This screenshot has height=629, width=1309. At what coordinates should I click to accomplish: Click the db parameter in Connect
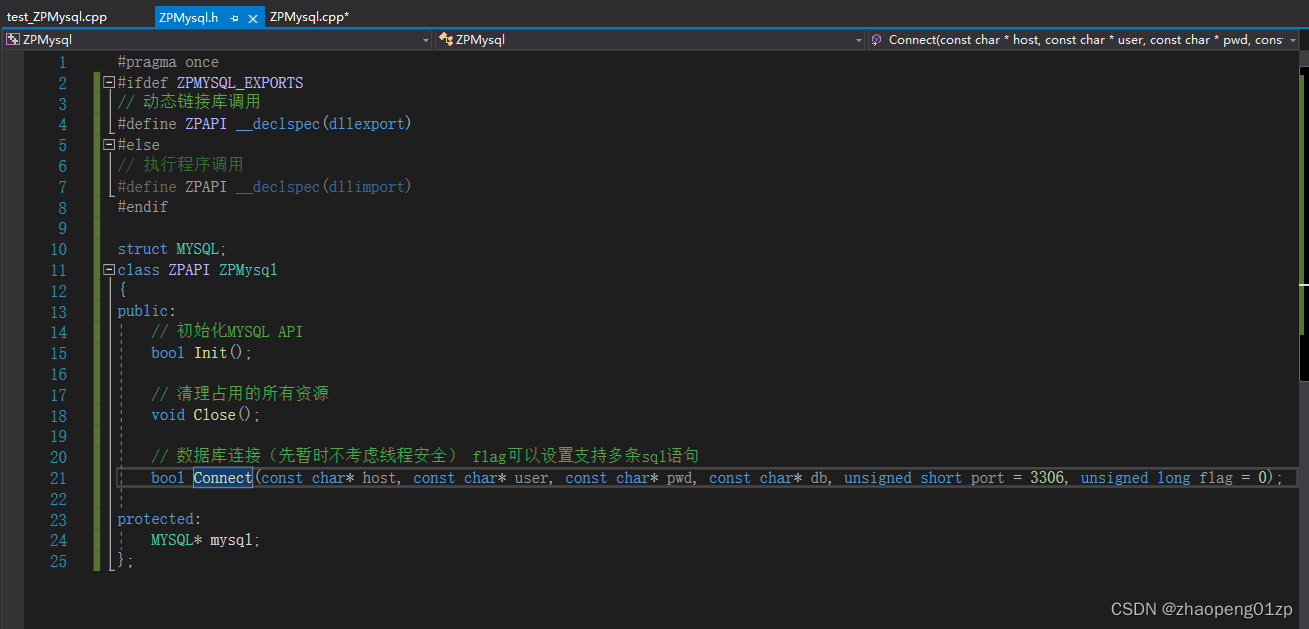click(x=818, y=478)
